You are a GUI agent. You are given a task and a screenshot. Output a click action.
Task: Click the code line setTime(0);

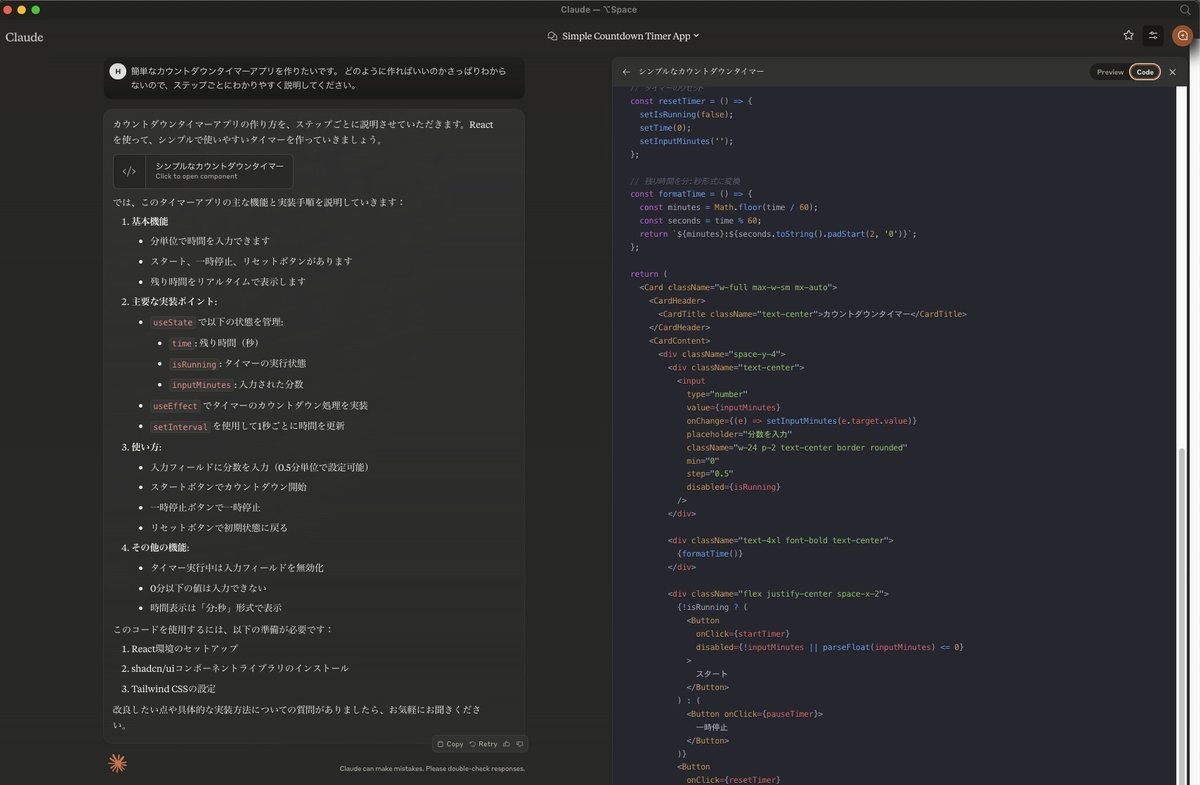[665, 127]
